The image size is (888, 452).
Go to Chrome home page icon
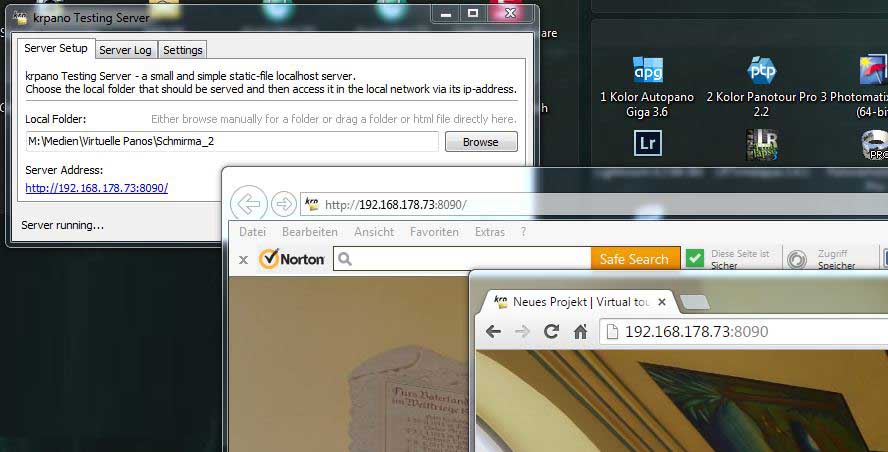[x=580, y=332]
